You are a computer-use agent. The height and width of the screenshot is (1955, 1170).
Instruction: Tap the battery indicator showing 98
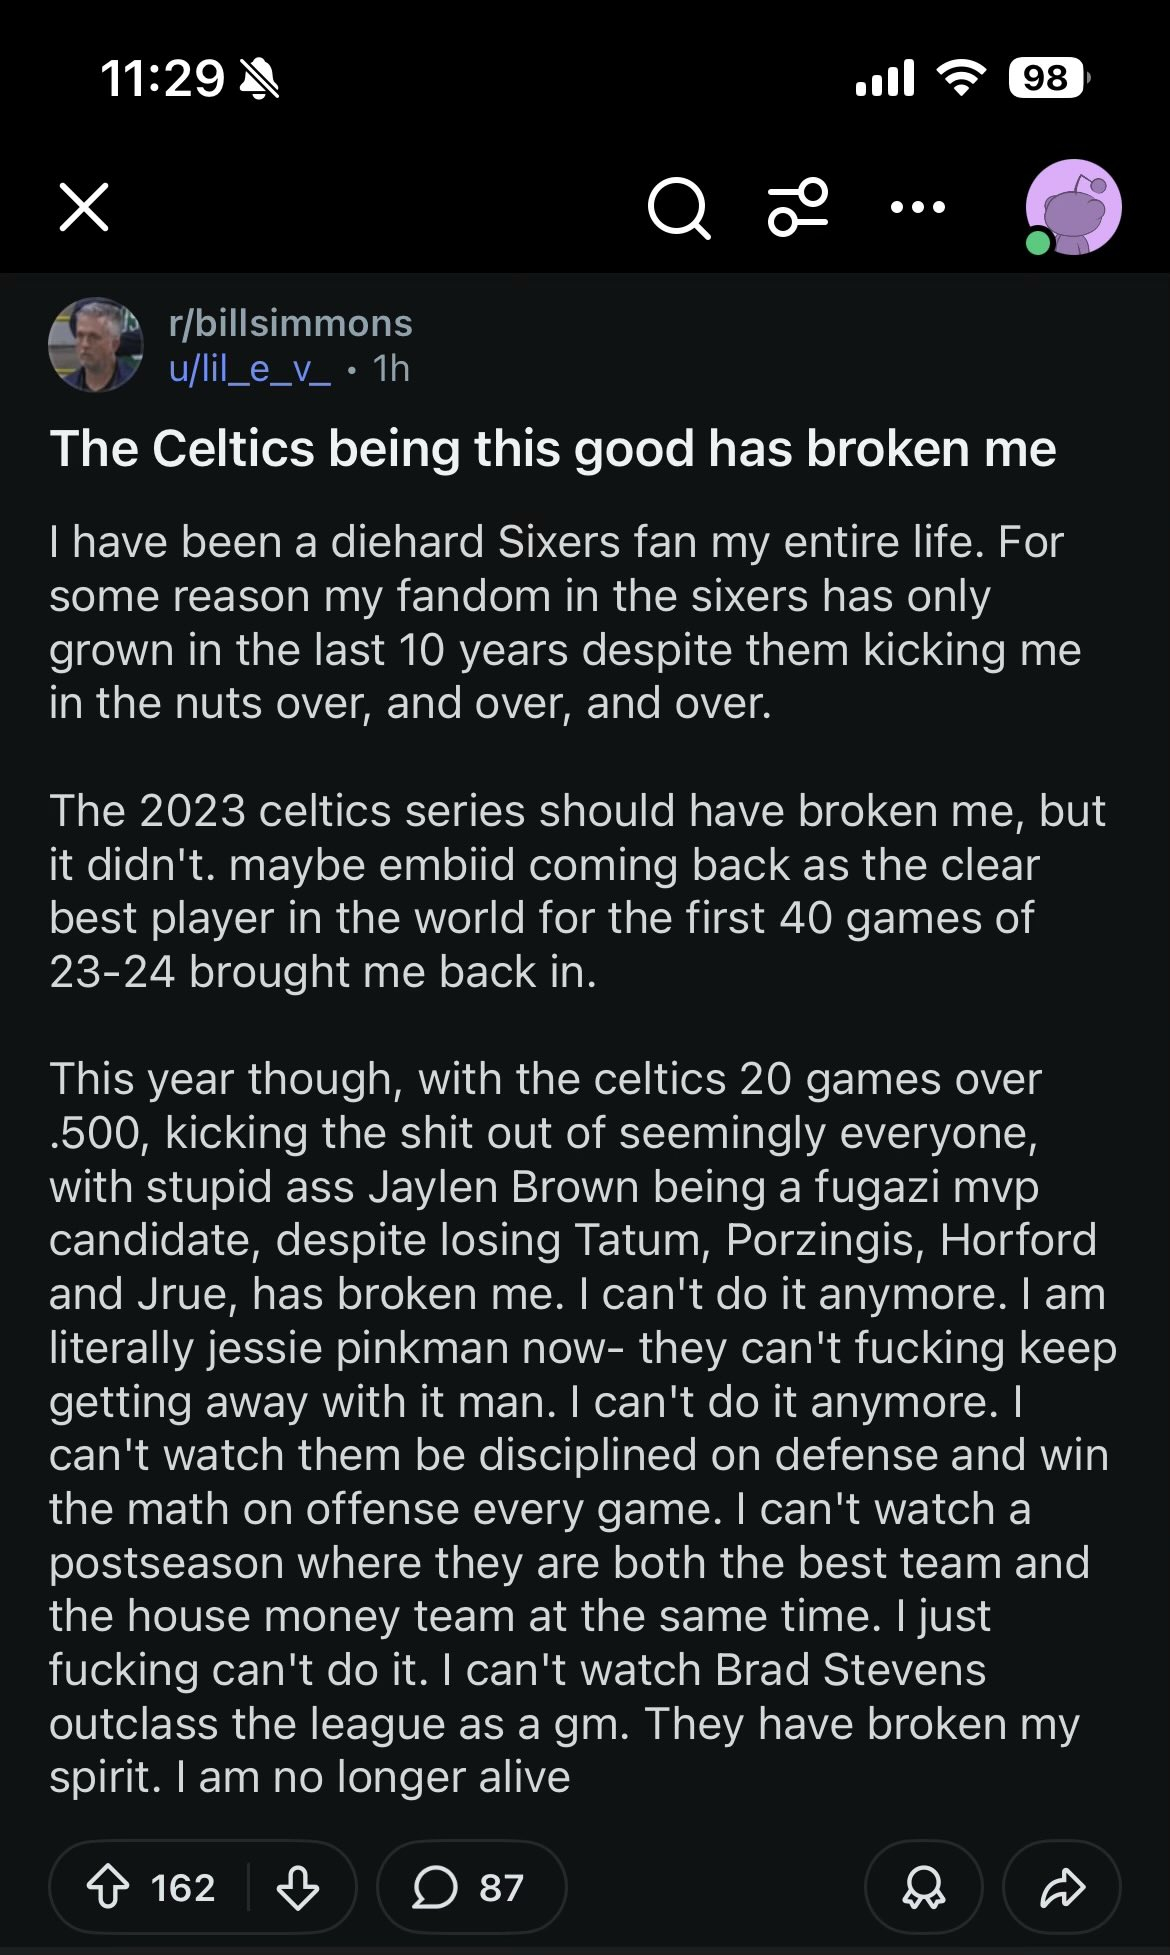click(1047, 77)
